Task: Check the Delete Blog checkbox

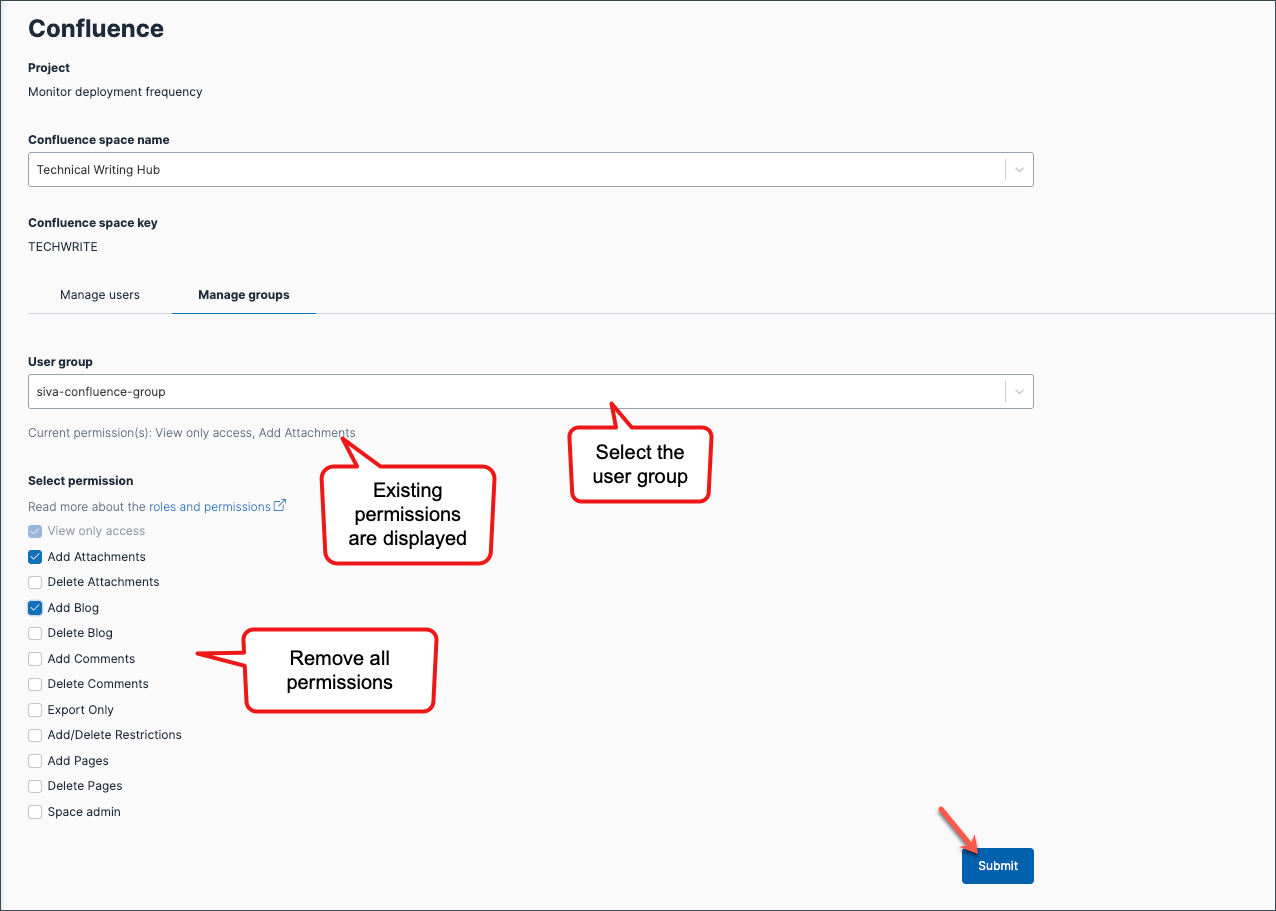Action: click(35, 633)
